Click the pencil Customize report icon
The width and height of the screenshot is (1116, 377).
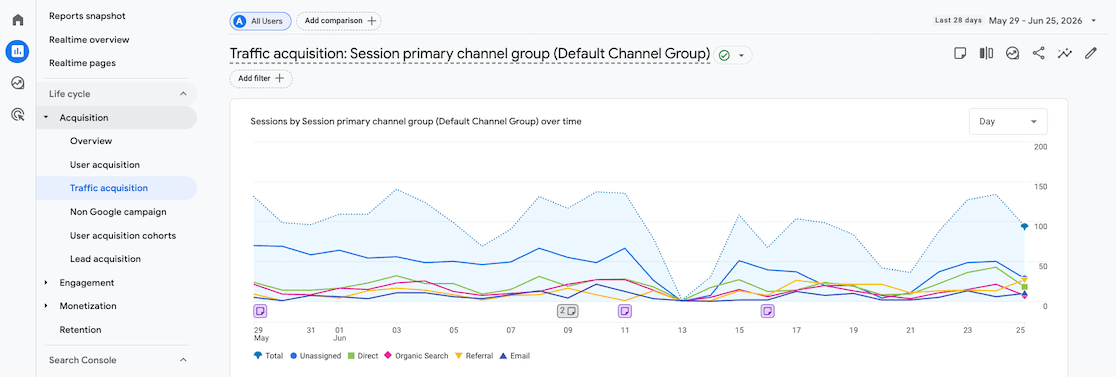1090,53
